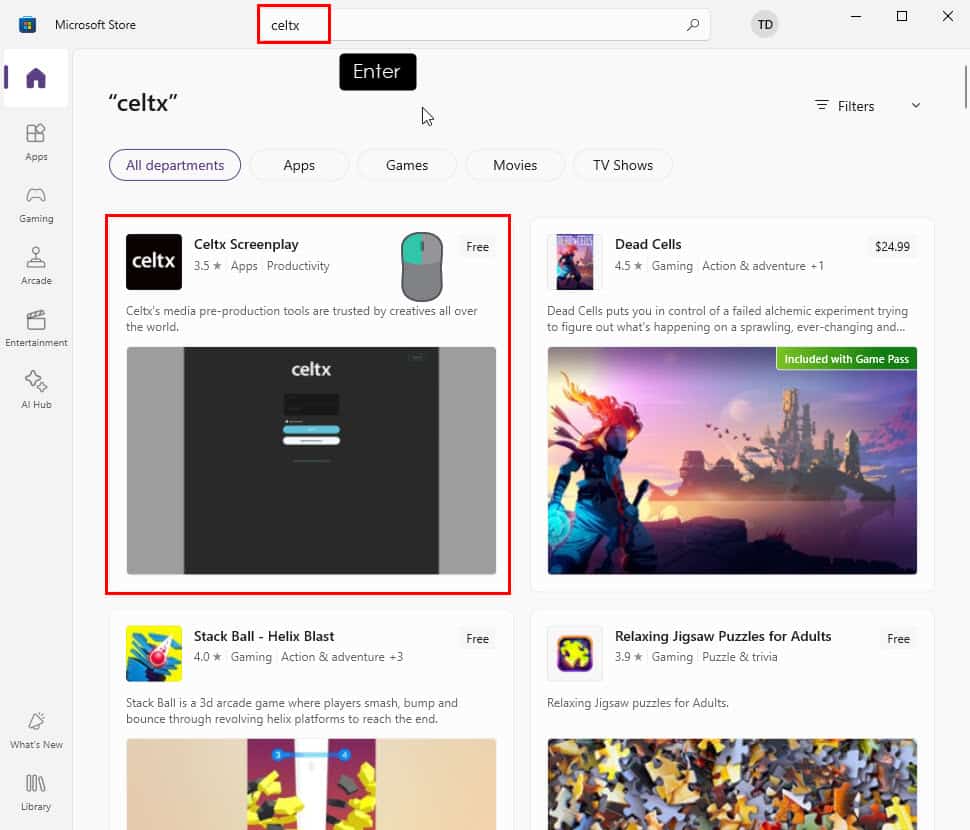Open Apps section in sidebar
Screen dimensions: 970x830
pos(36,141)
